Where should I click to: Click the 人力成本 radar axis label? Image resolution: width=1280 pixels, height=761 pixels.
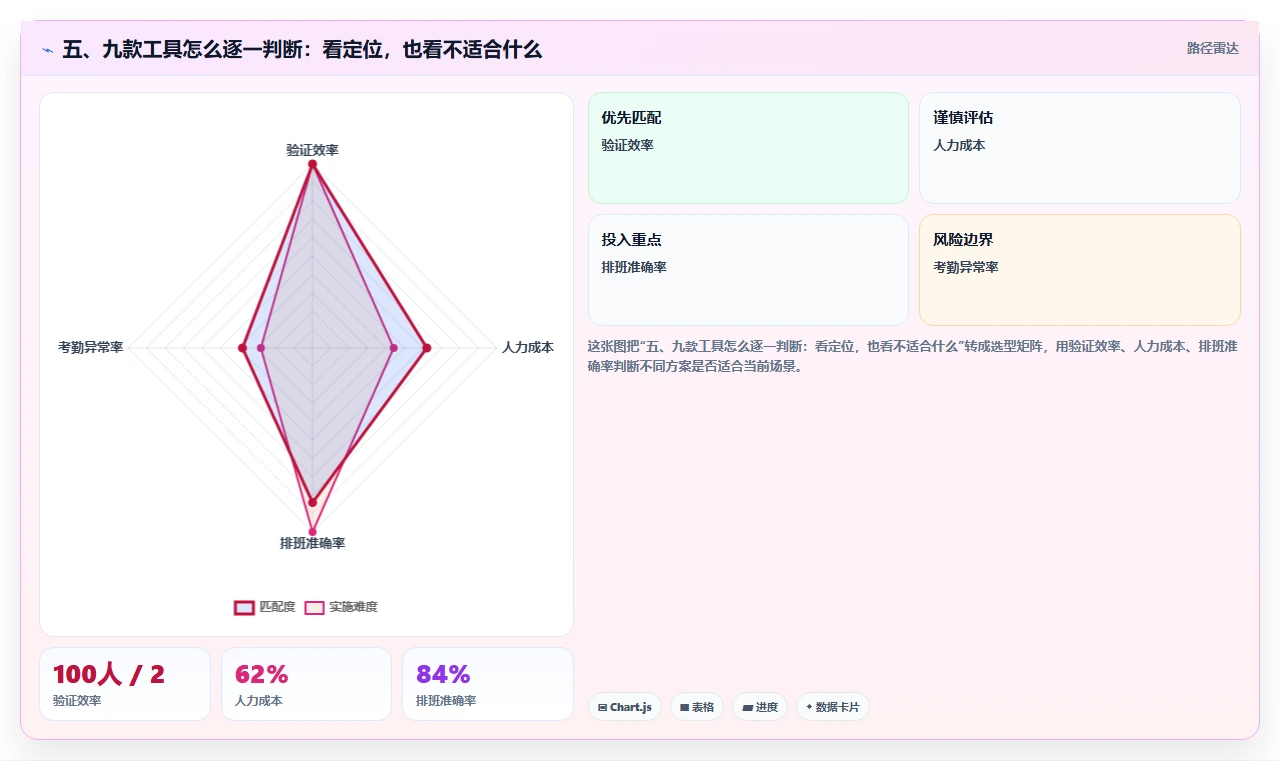(x=528, y=348)
